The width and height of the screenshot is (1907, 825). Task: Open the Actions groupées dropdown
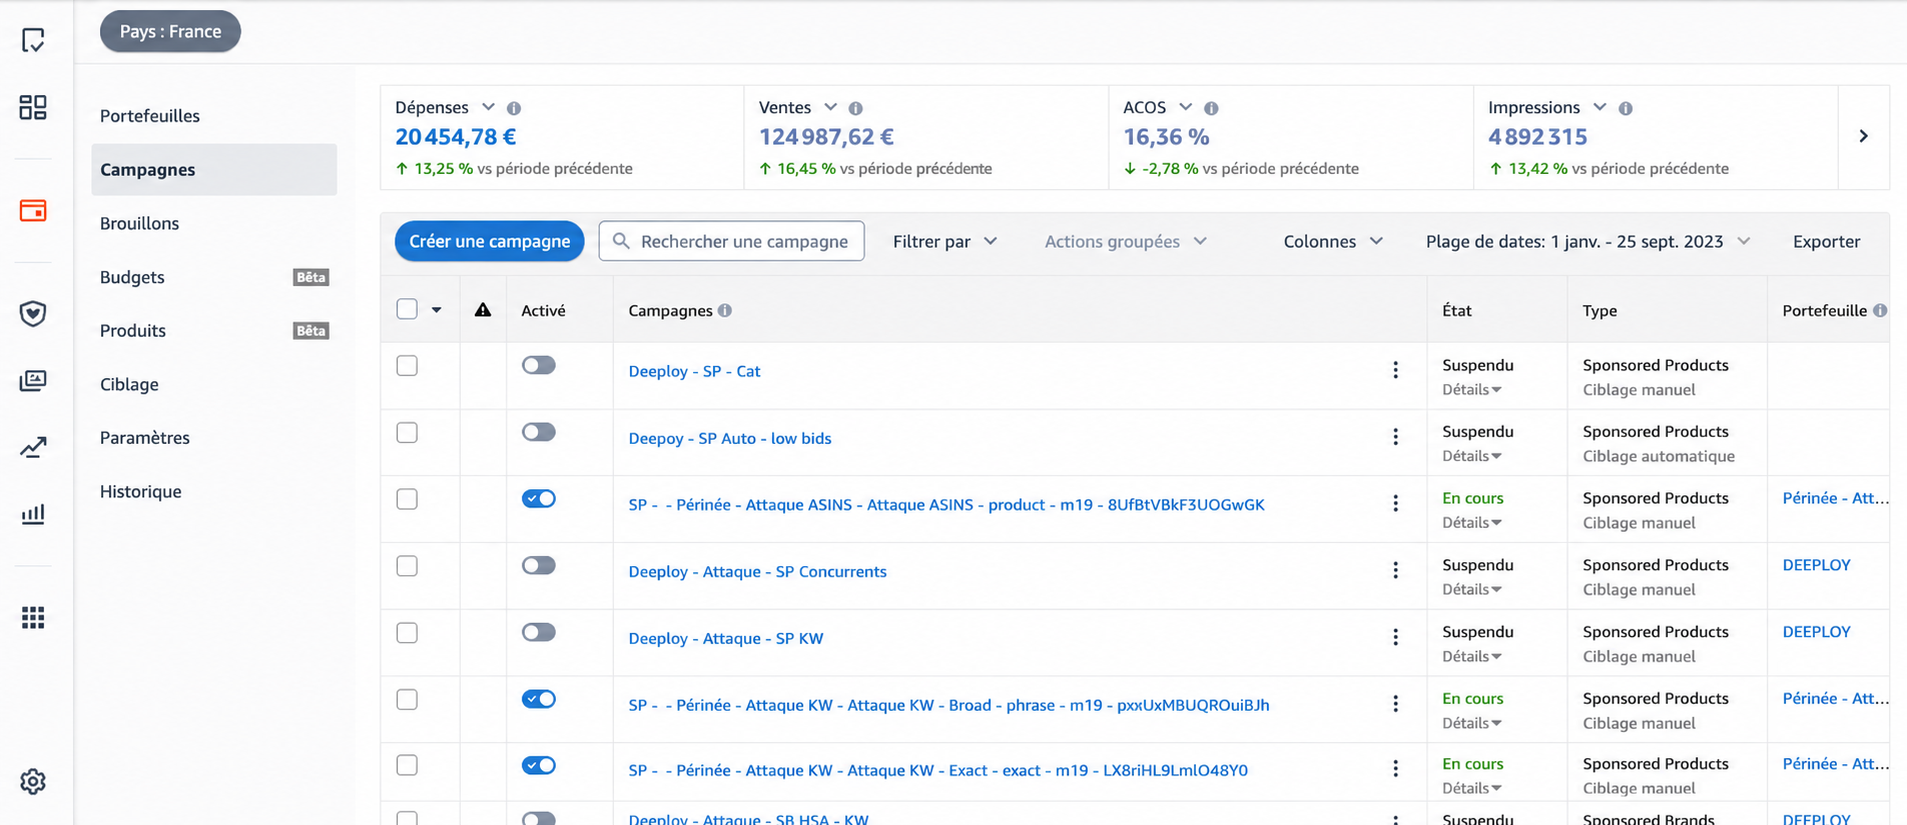[x=1126, y=241]
